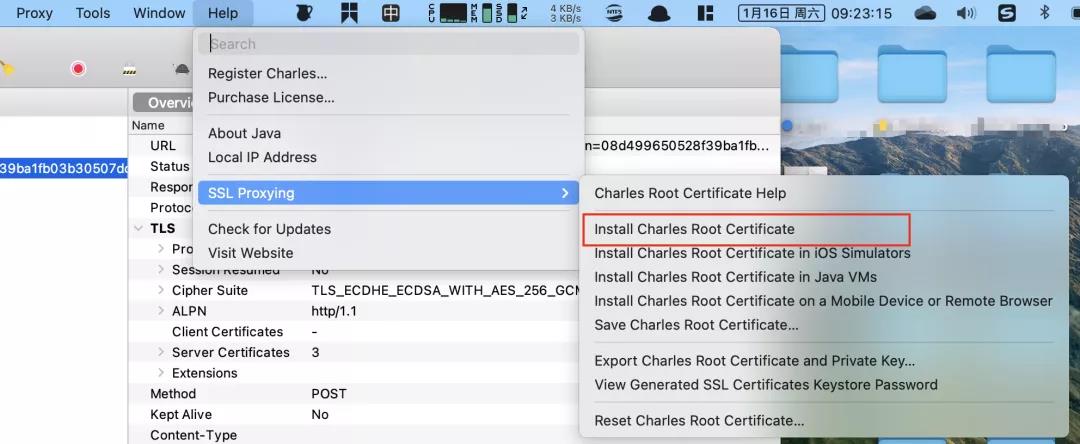Open the CPU MEM SSD monitor widget
Screen dimensions: 1080x444
point(478,12)
